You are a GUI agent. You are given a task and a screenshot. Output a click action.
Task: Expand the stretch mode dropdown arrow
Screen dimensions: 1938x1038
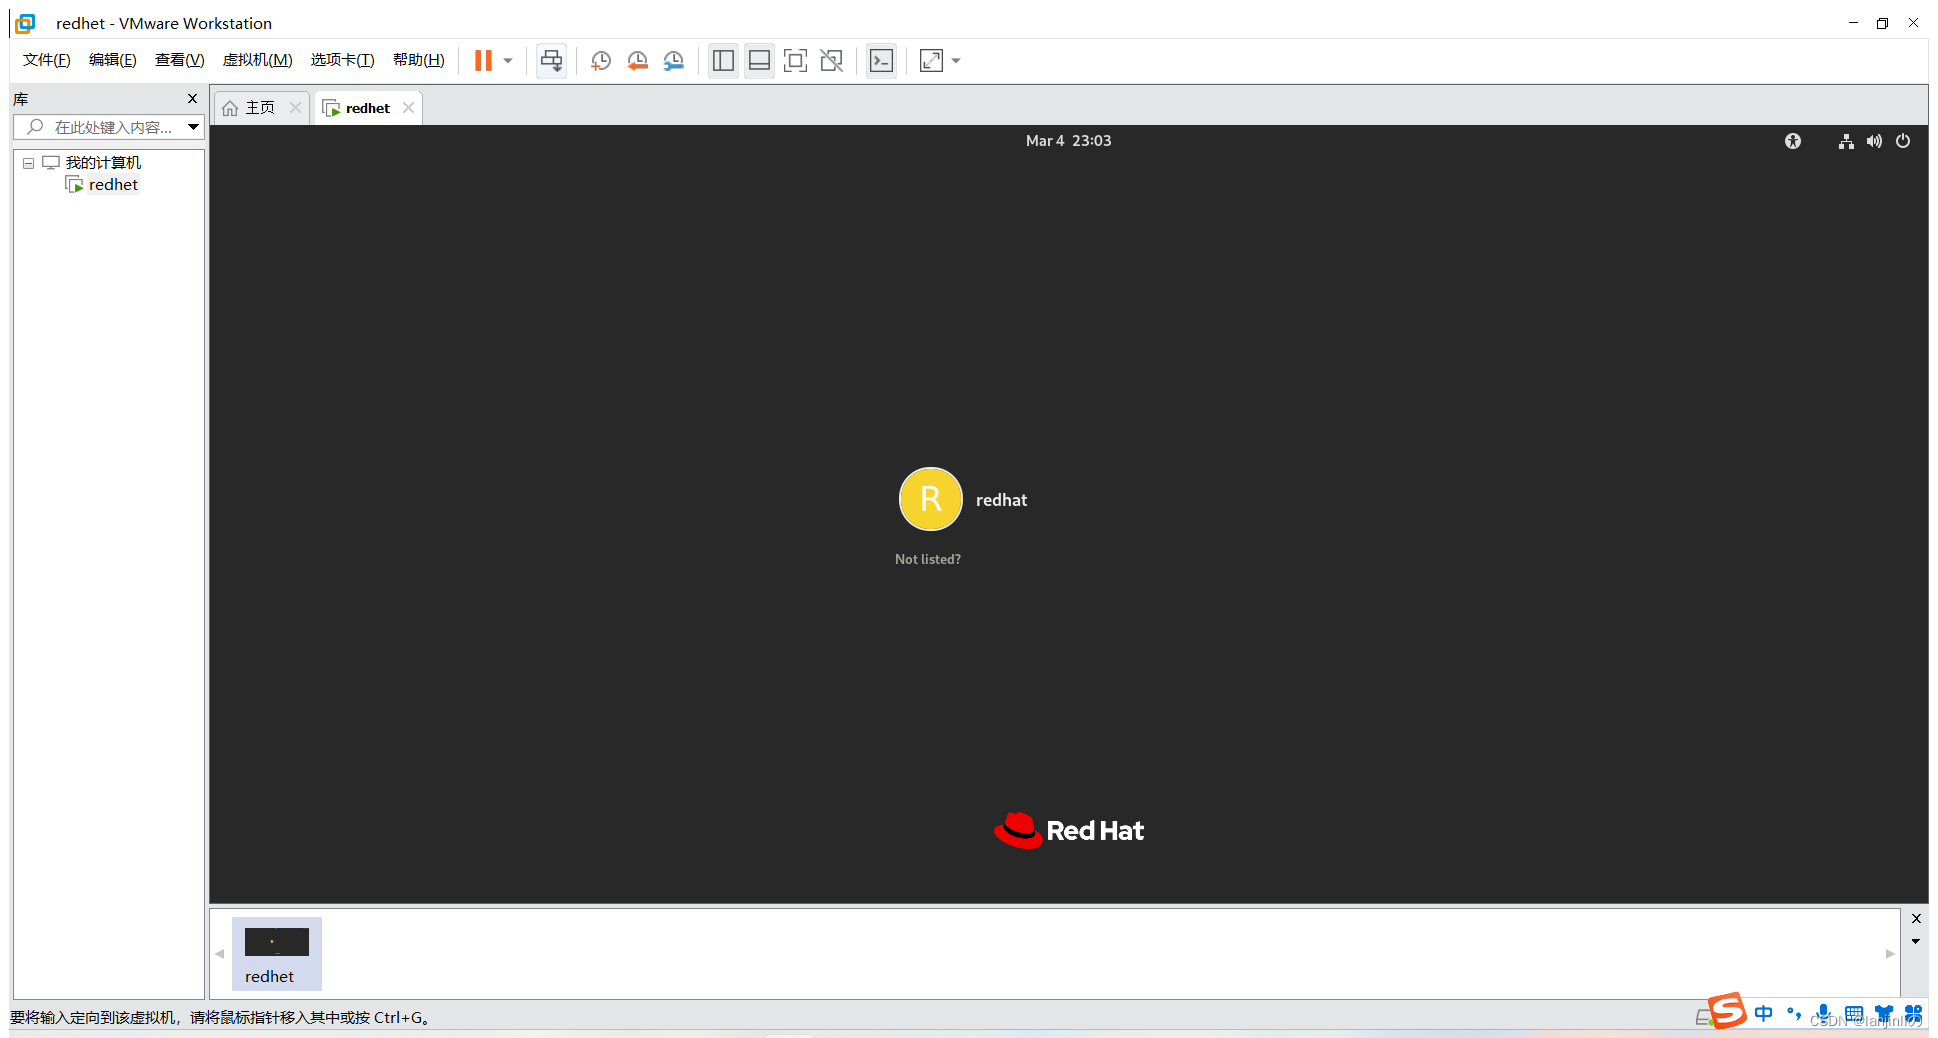956,61
